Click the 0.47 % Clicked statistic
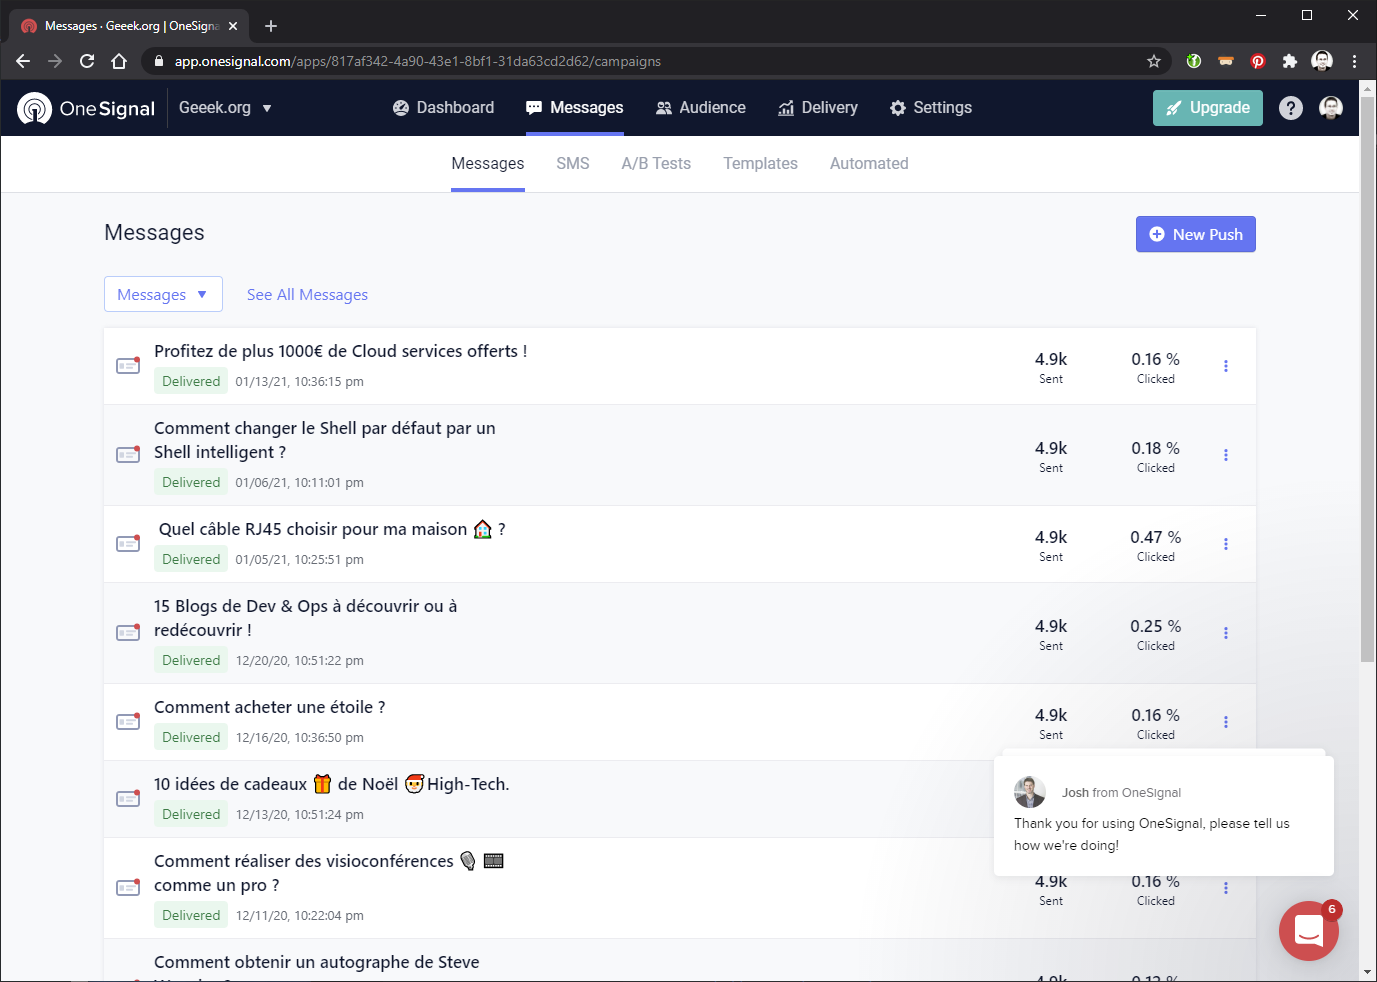The image size is (1377, 982). coord(1156,545)
